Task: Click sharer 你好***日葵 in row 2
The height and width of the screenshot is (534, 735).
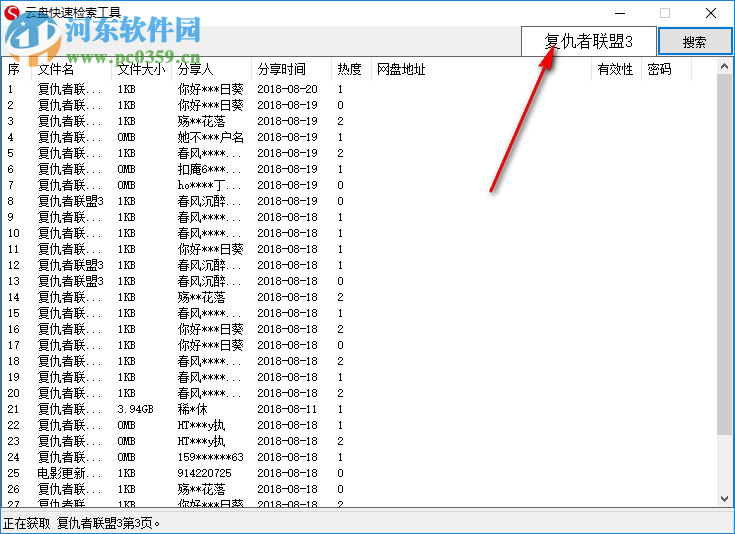Action: tap(210, 105)
